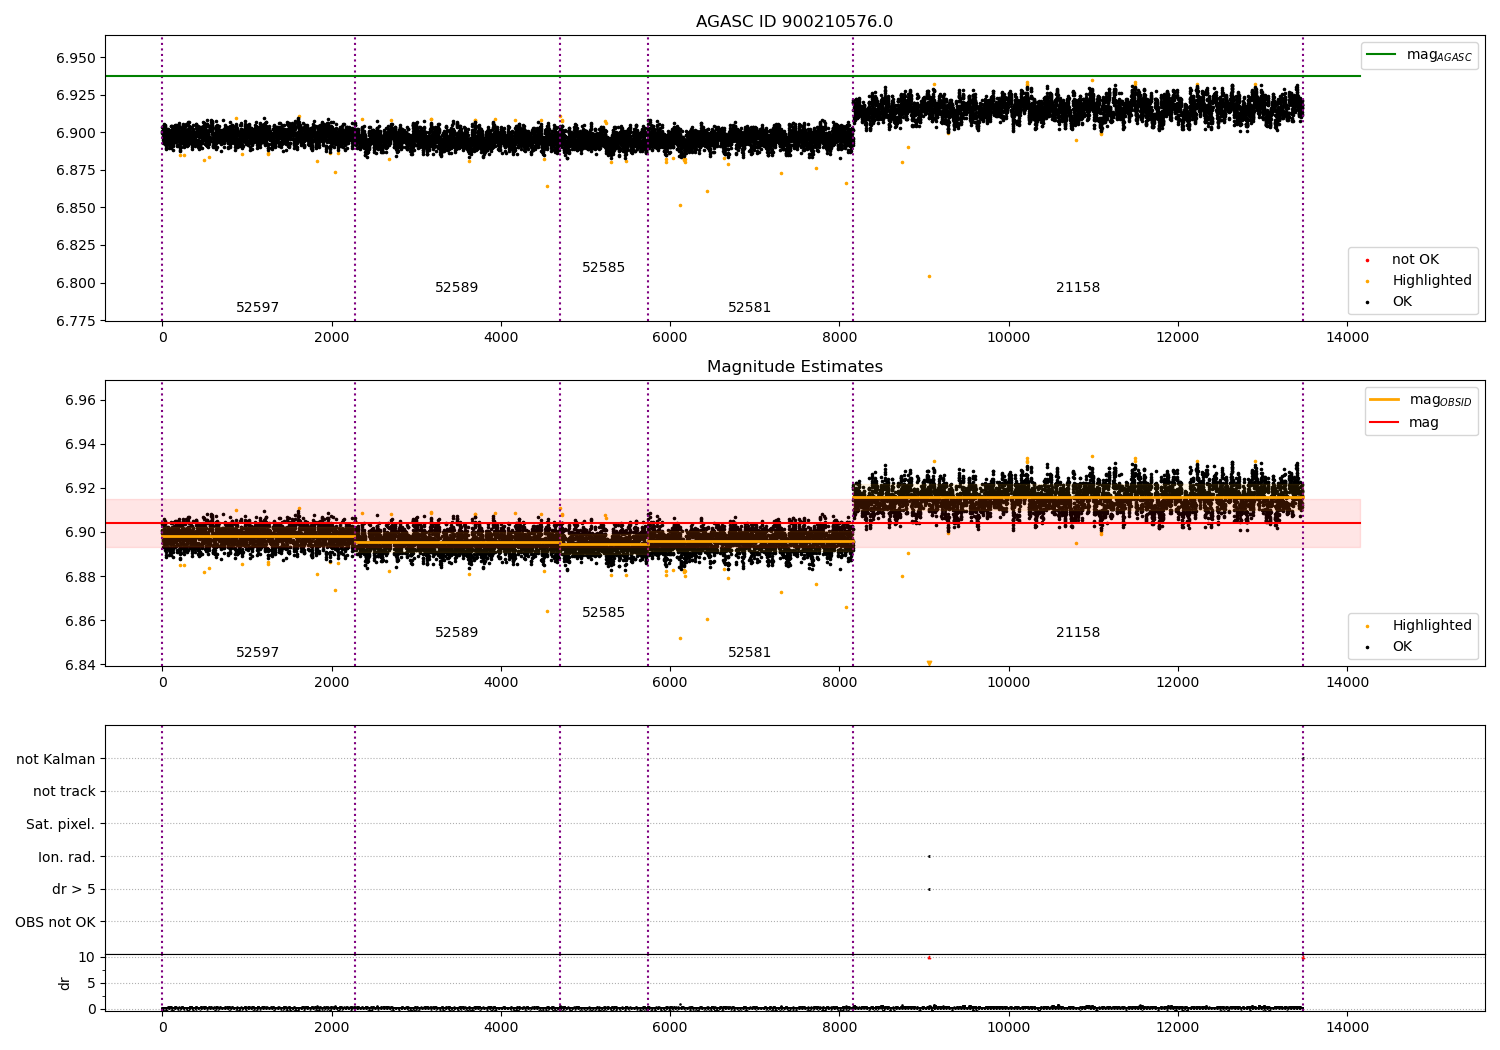The height and width of the screenshot is (1050, 1500).
Task: Click the obsid label 52597 in the top plot
Action: click(257, 308)
